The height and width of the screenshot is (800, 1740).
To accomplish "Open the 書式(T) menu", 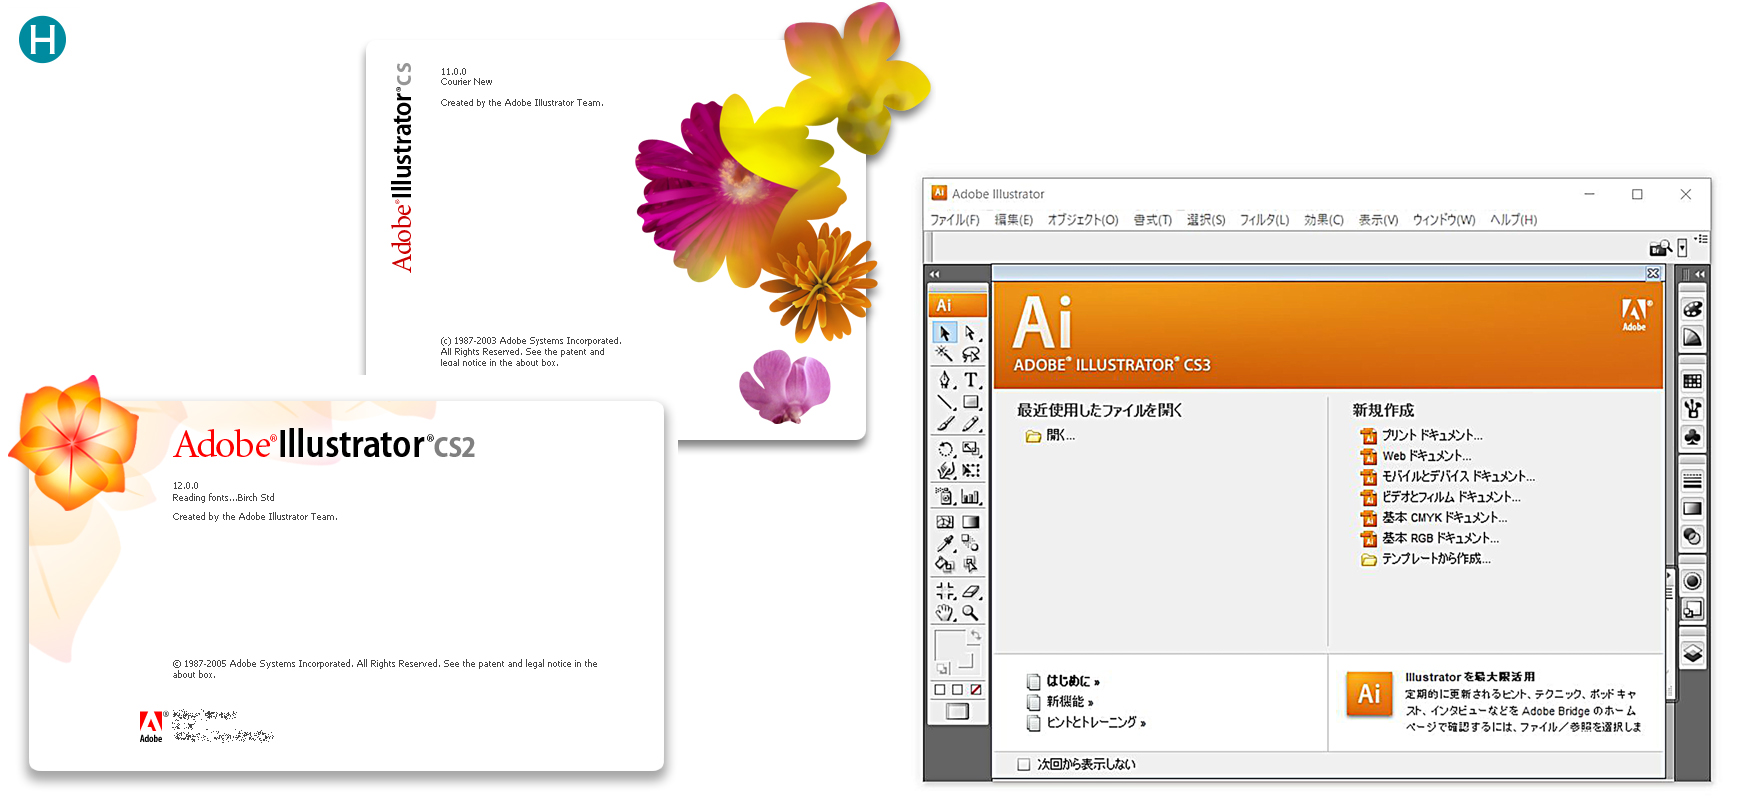I will (1153, 220).
